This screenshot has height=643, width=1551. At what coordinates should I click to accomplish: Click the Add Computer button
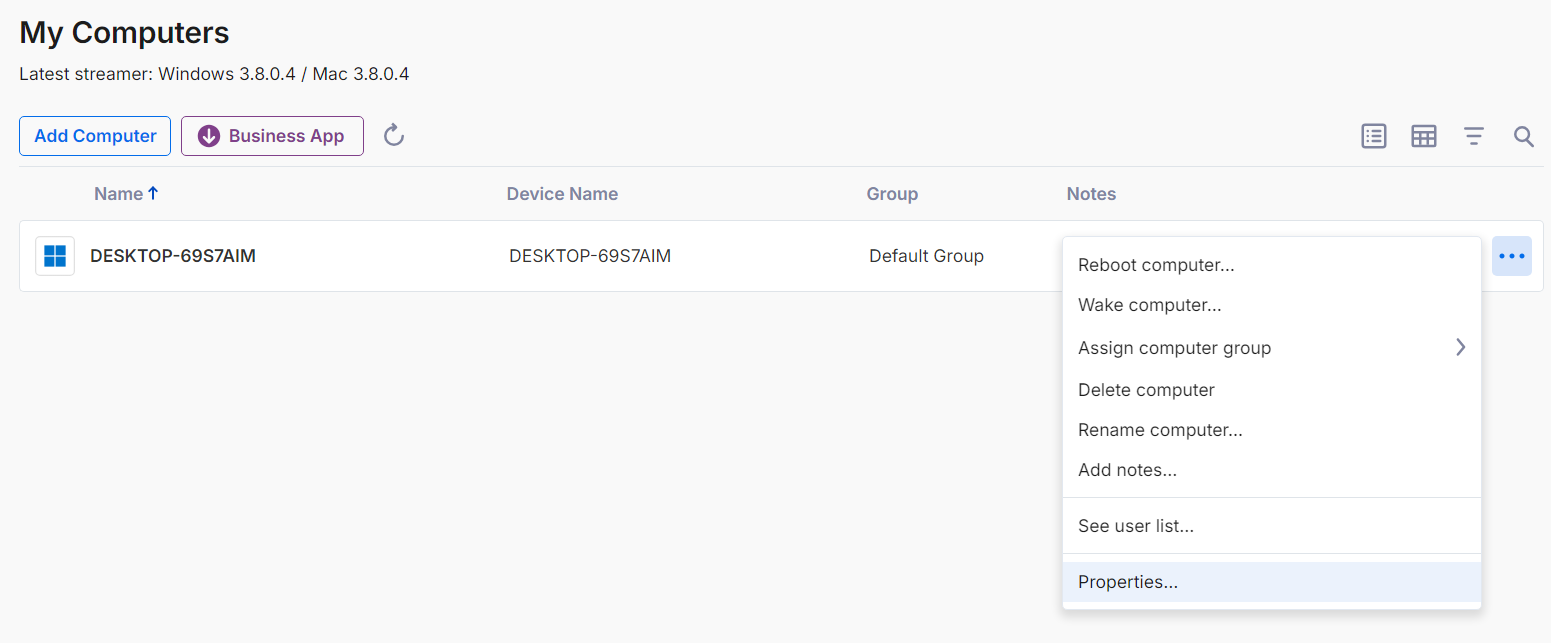94,135
